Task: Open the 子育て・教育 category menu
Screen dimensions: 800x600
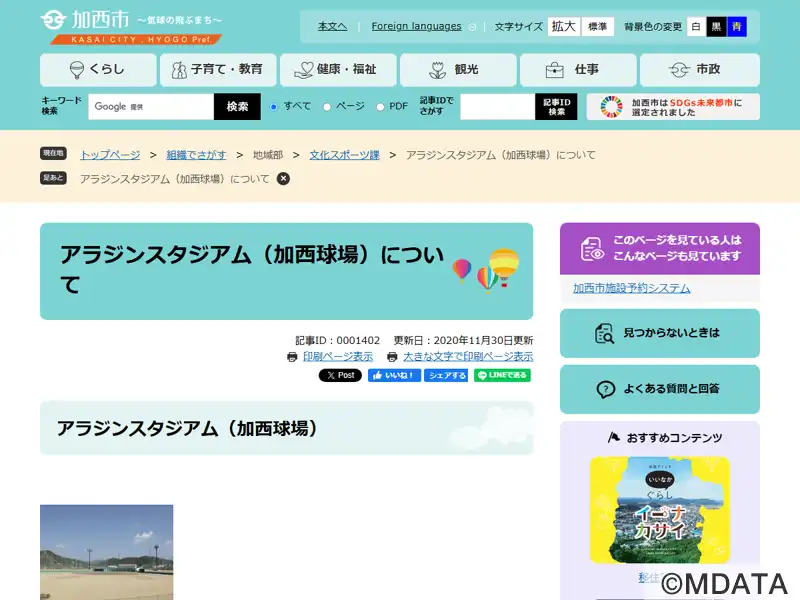Action: (218, 70)
